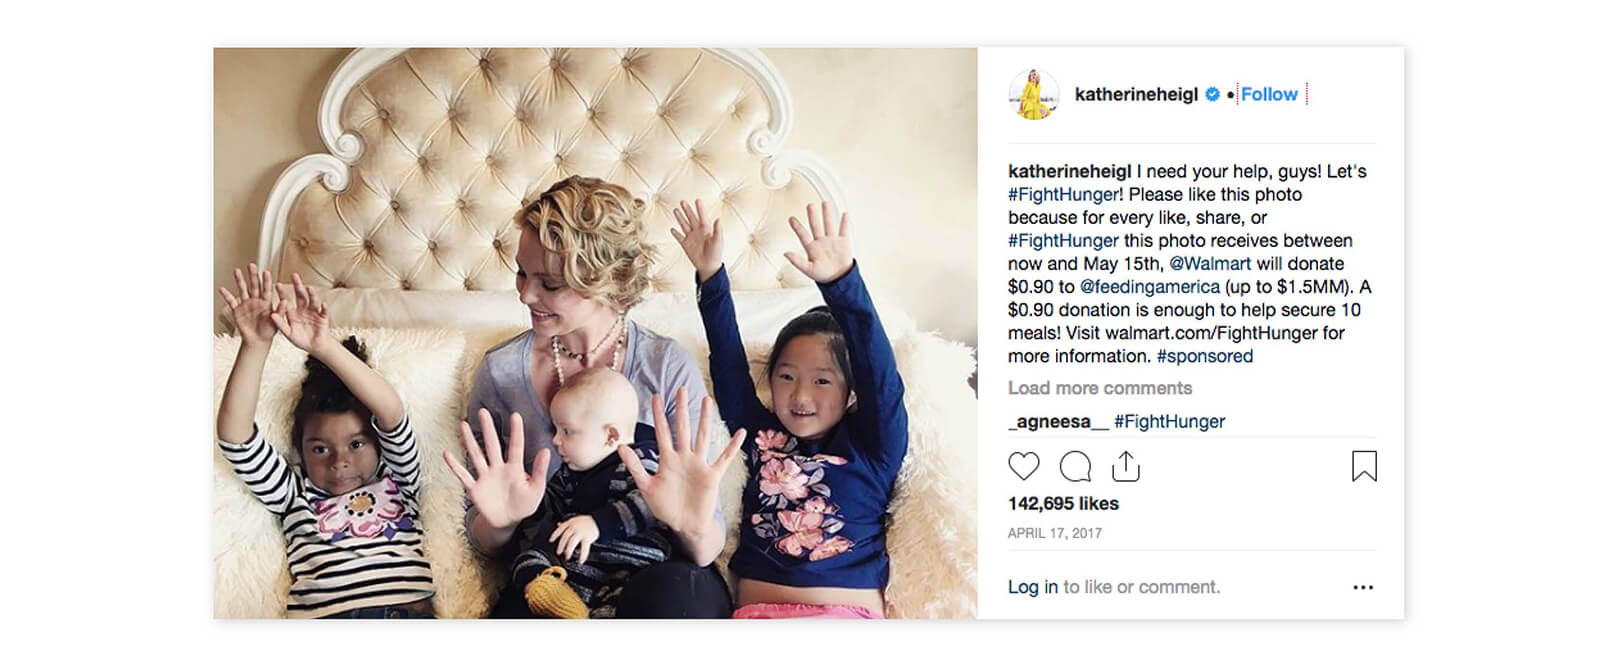Open the @Walmart mention
Image resolution: width=1600 pixels, height=669 pixels.
(1210, 263)
